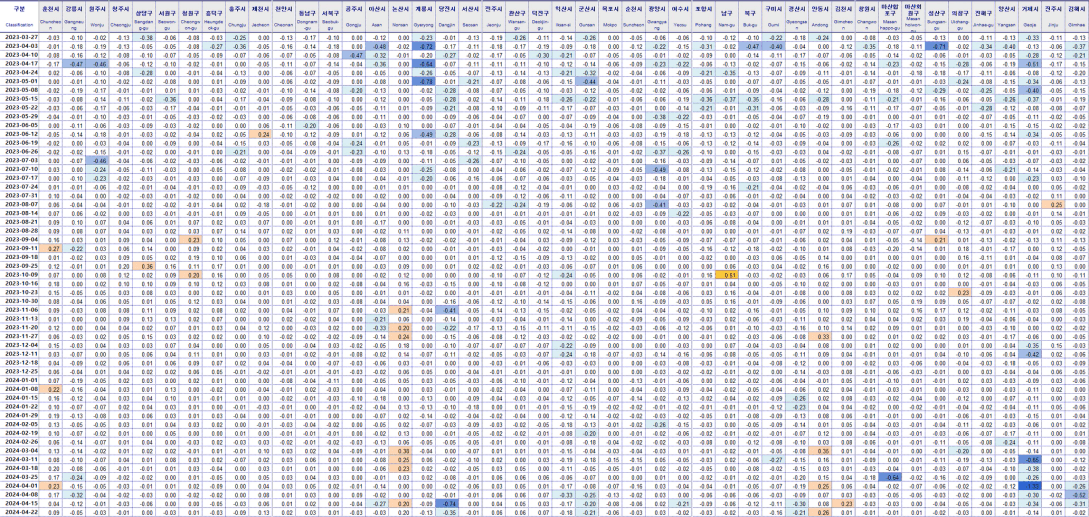Click the Pohang column header
This screenshot has height=517, width=1089.
[704, 17]
